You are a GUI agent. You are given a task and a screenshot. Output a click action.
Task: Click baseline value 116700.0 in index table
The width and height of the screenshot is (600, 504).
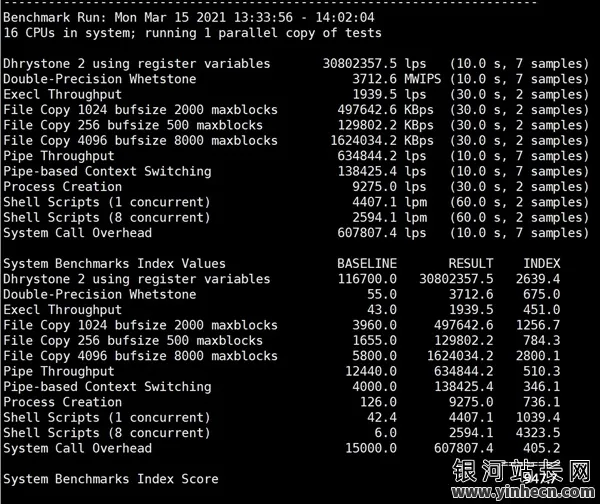(x=367, y=279)
